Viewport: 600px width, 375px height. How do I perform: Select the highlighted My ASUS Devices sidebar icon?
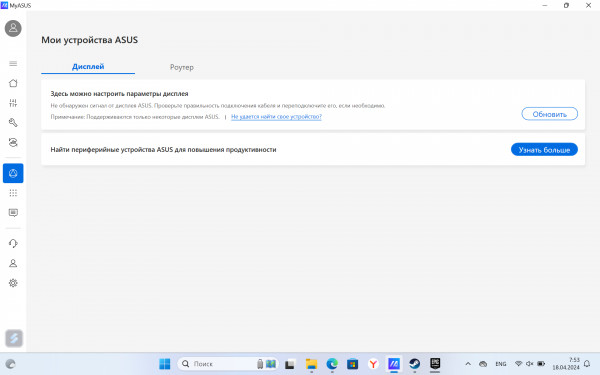(13, 173)
